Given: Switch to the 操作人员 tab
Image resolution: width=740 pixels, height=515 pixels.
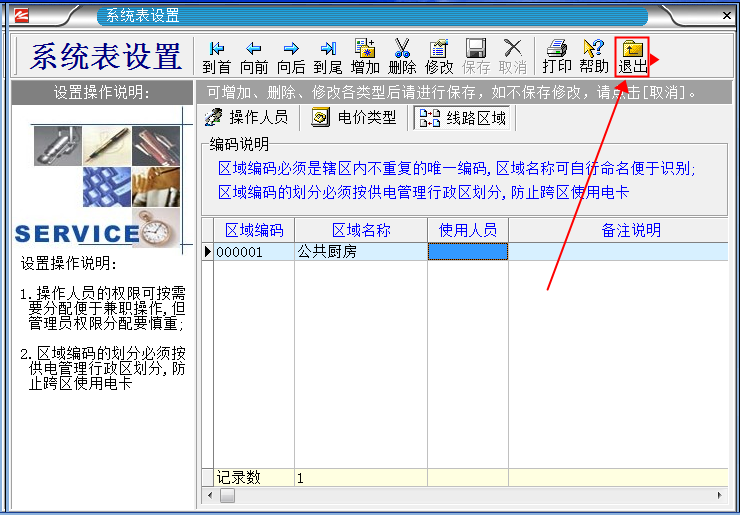Looking at the screenshot, I should 247,118.
